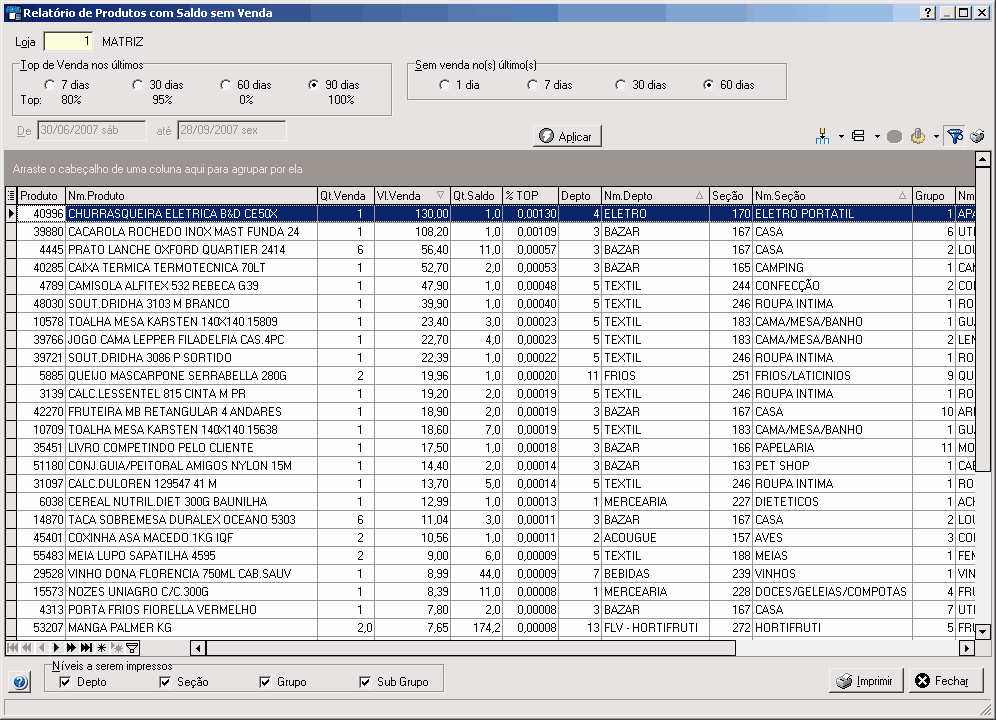Click the stacked rows layout icon

(x=858, y=136)
